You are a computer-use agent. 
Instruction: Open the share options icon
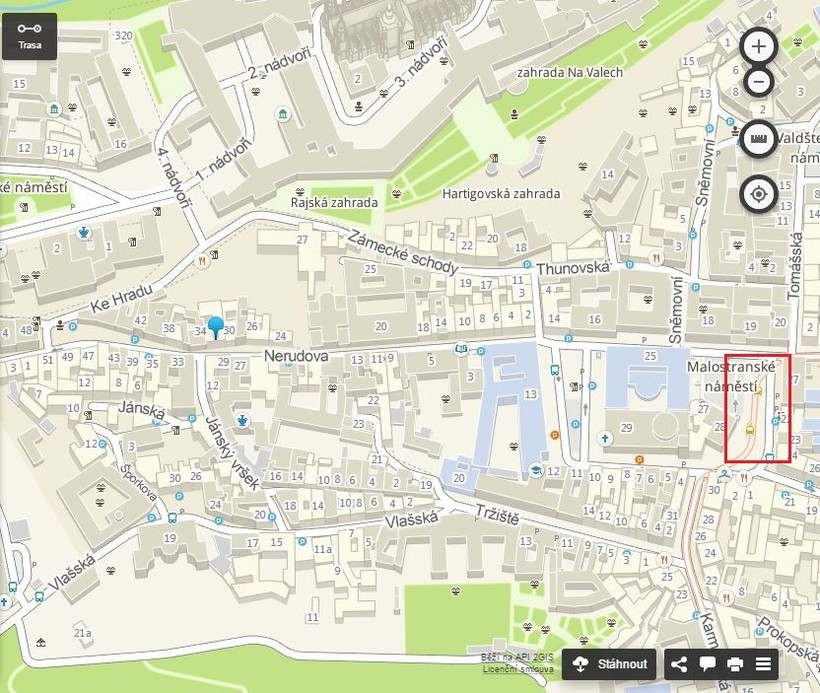pos(679,664)
